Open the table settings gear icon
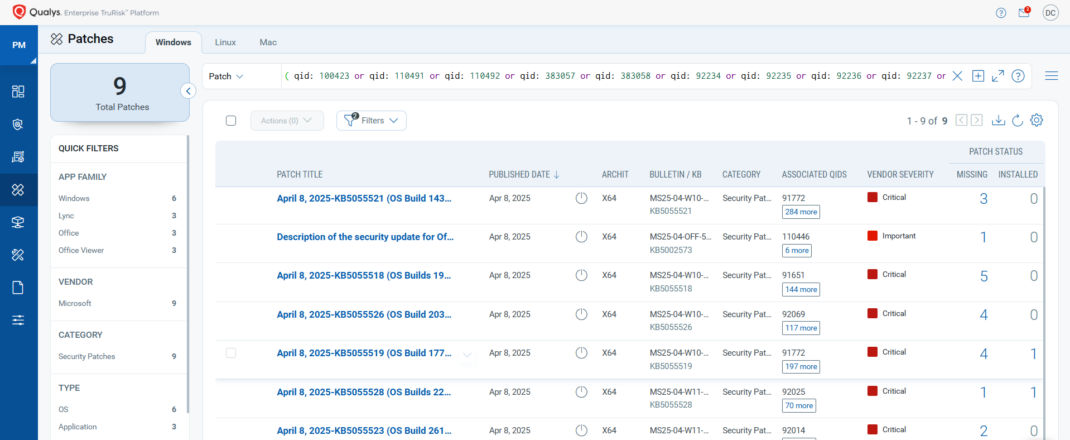1070x440 pixels. click(1036, 120)
